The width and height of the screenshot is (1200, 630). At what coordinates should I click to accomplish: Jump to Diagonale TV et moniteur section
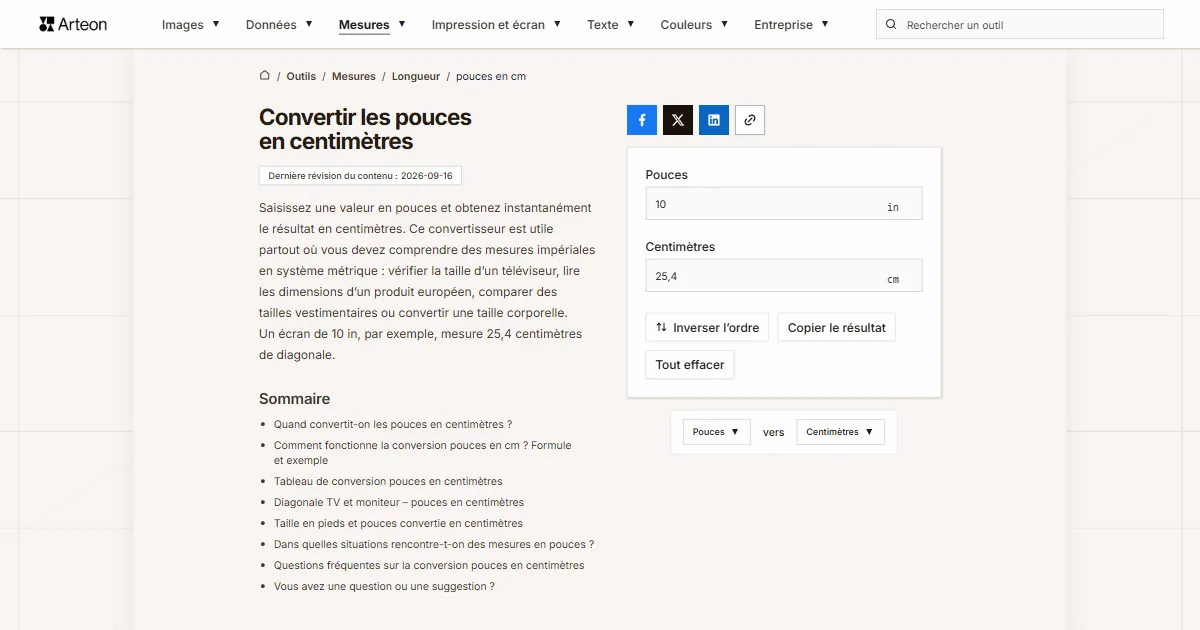399,502
